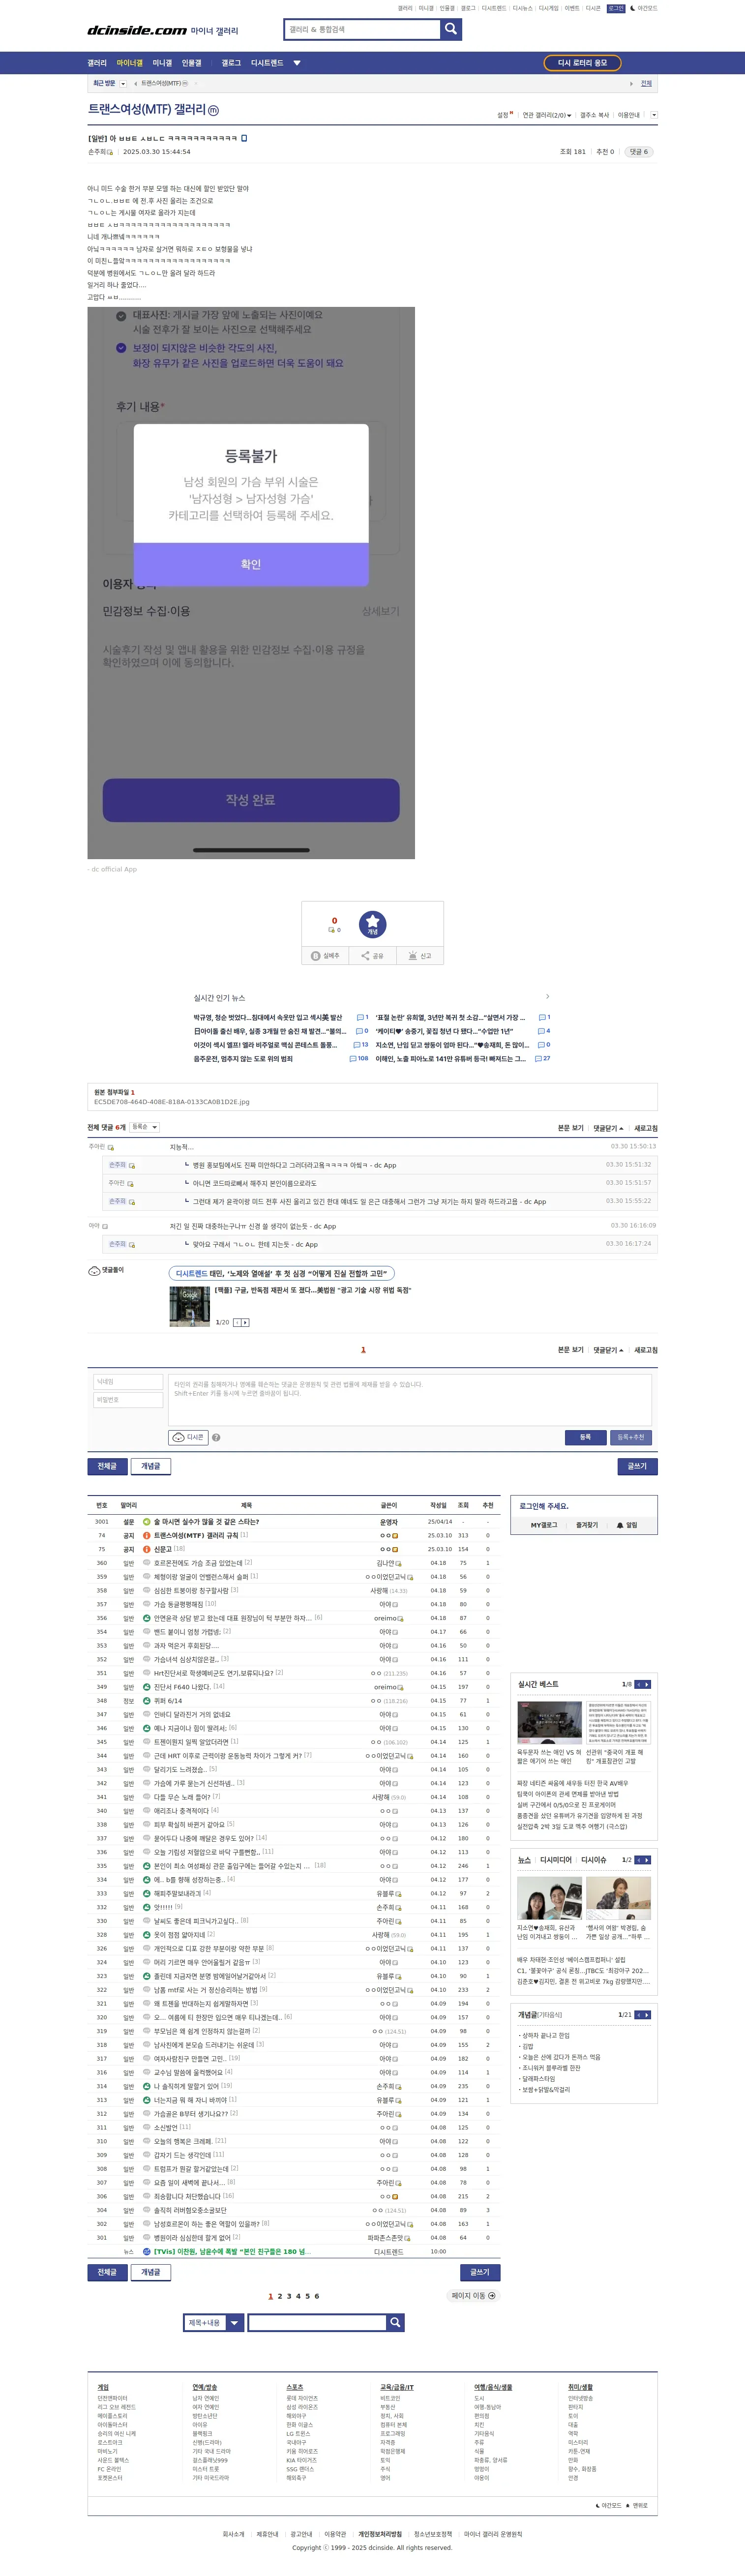The image size is (745, 2576).
Task: Open attached file EC5DE708 jpg link
Action: (x=171, y=1101)
